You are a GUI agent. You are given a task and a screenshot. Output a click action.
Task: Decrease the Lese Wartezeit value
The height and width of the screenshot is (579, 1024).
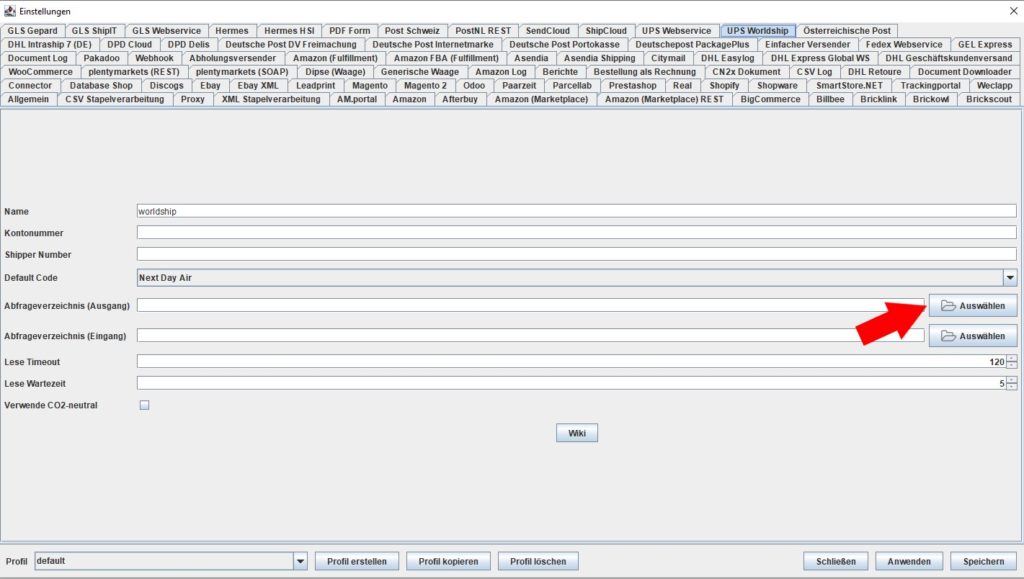[1012, 387]
